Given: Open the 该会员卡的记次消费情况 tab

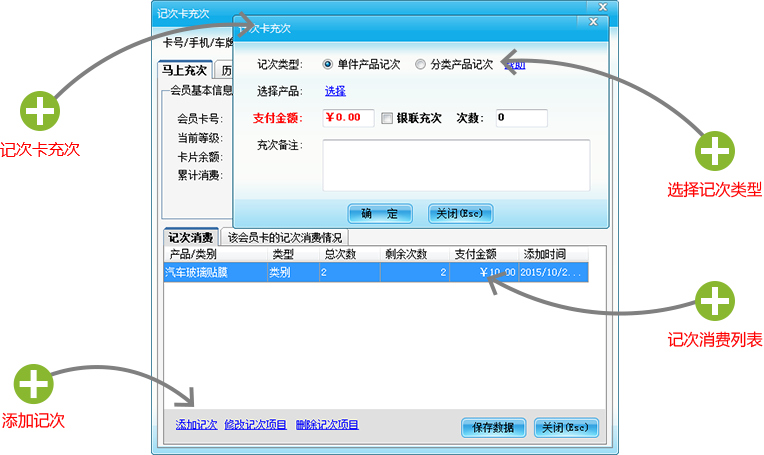Looking at the screenshot, I should pyautogui.click(x=285, y=237).
